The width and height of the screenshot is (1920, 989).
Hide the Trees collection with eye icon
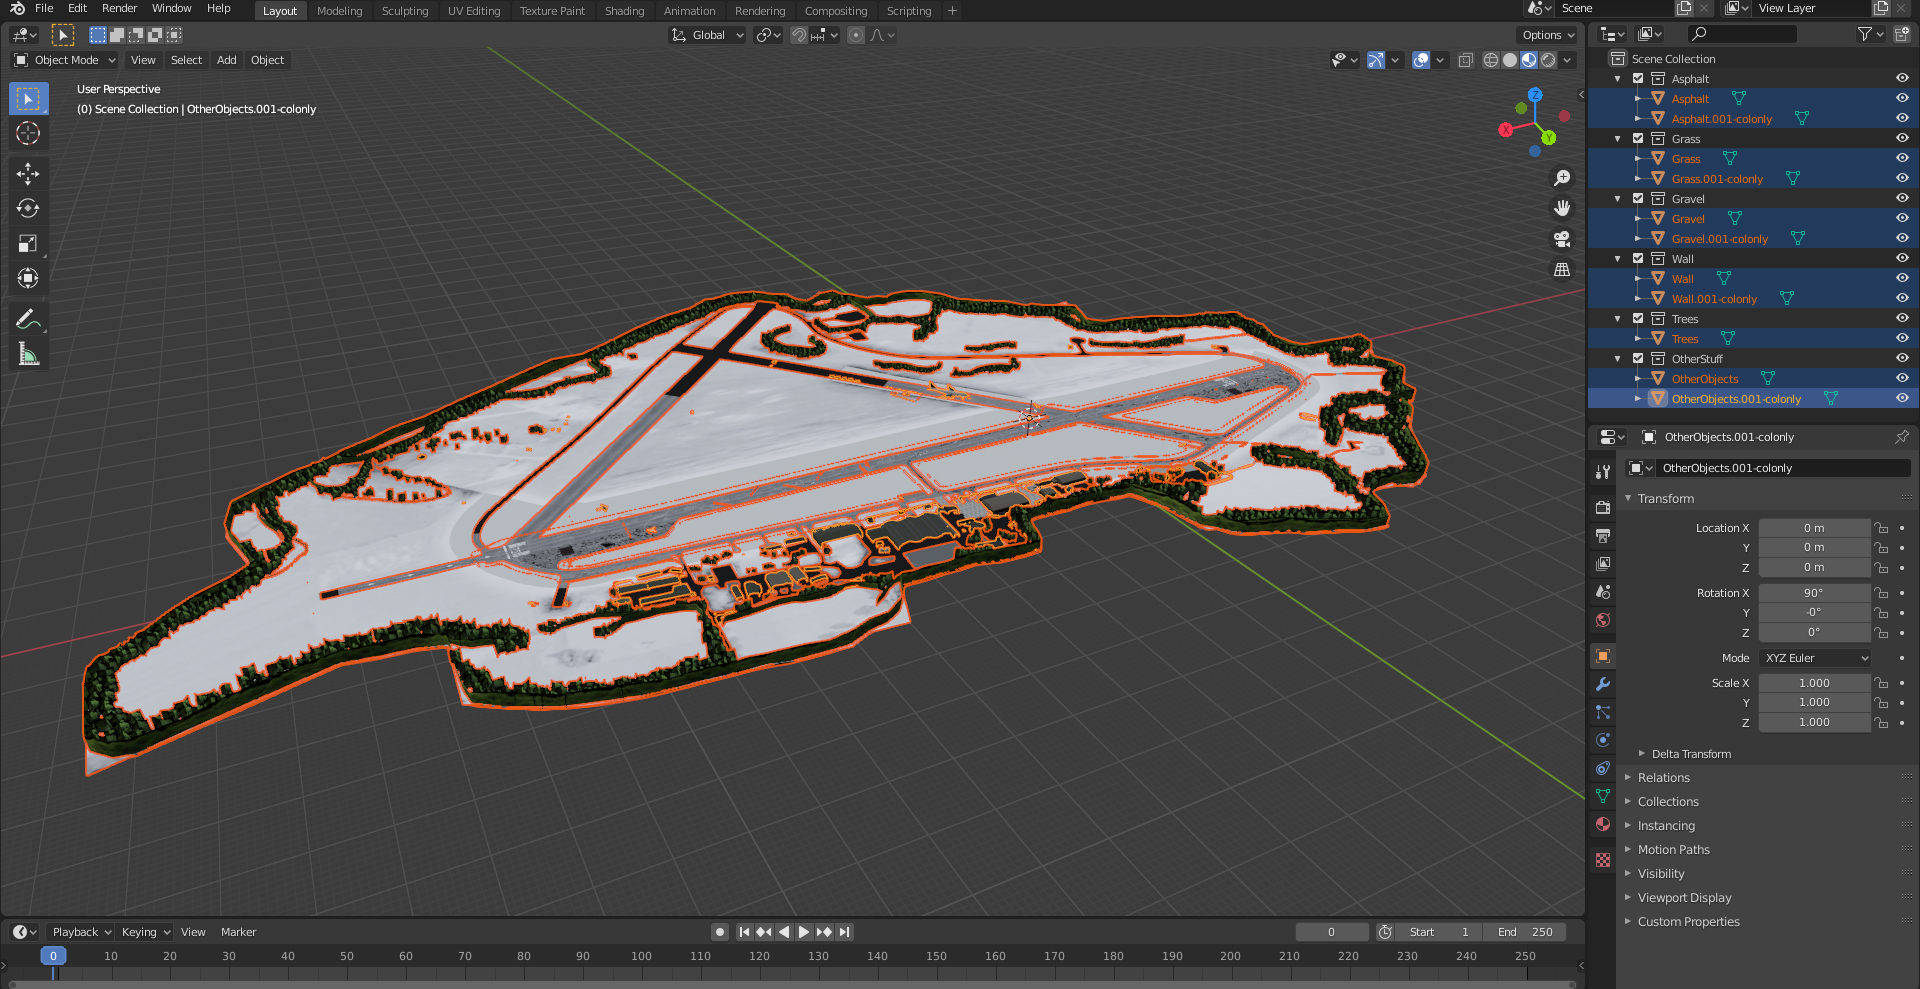tap(1902, 318)
